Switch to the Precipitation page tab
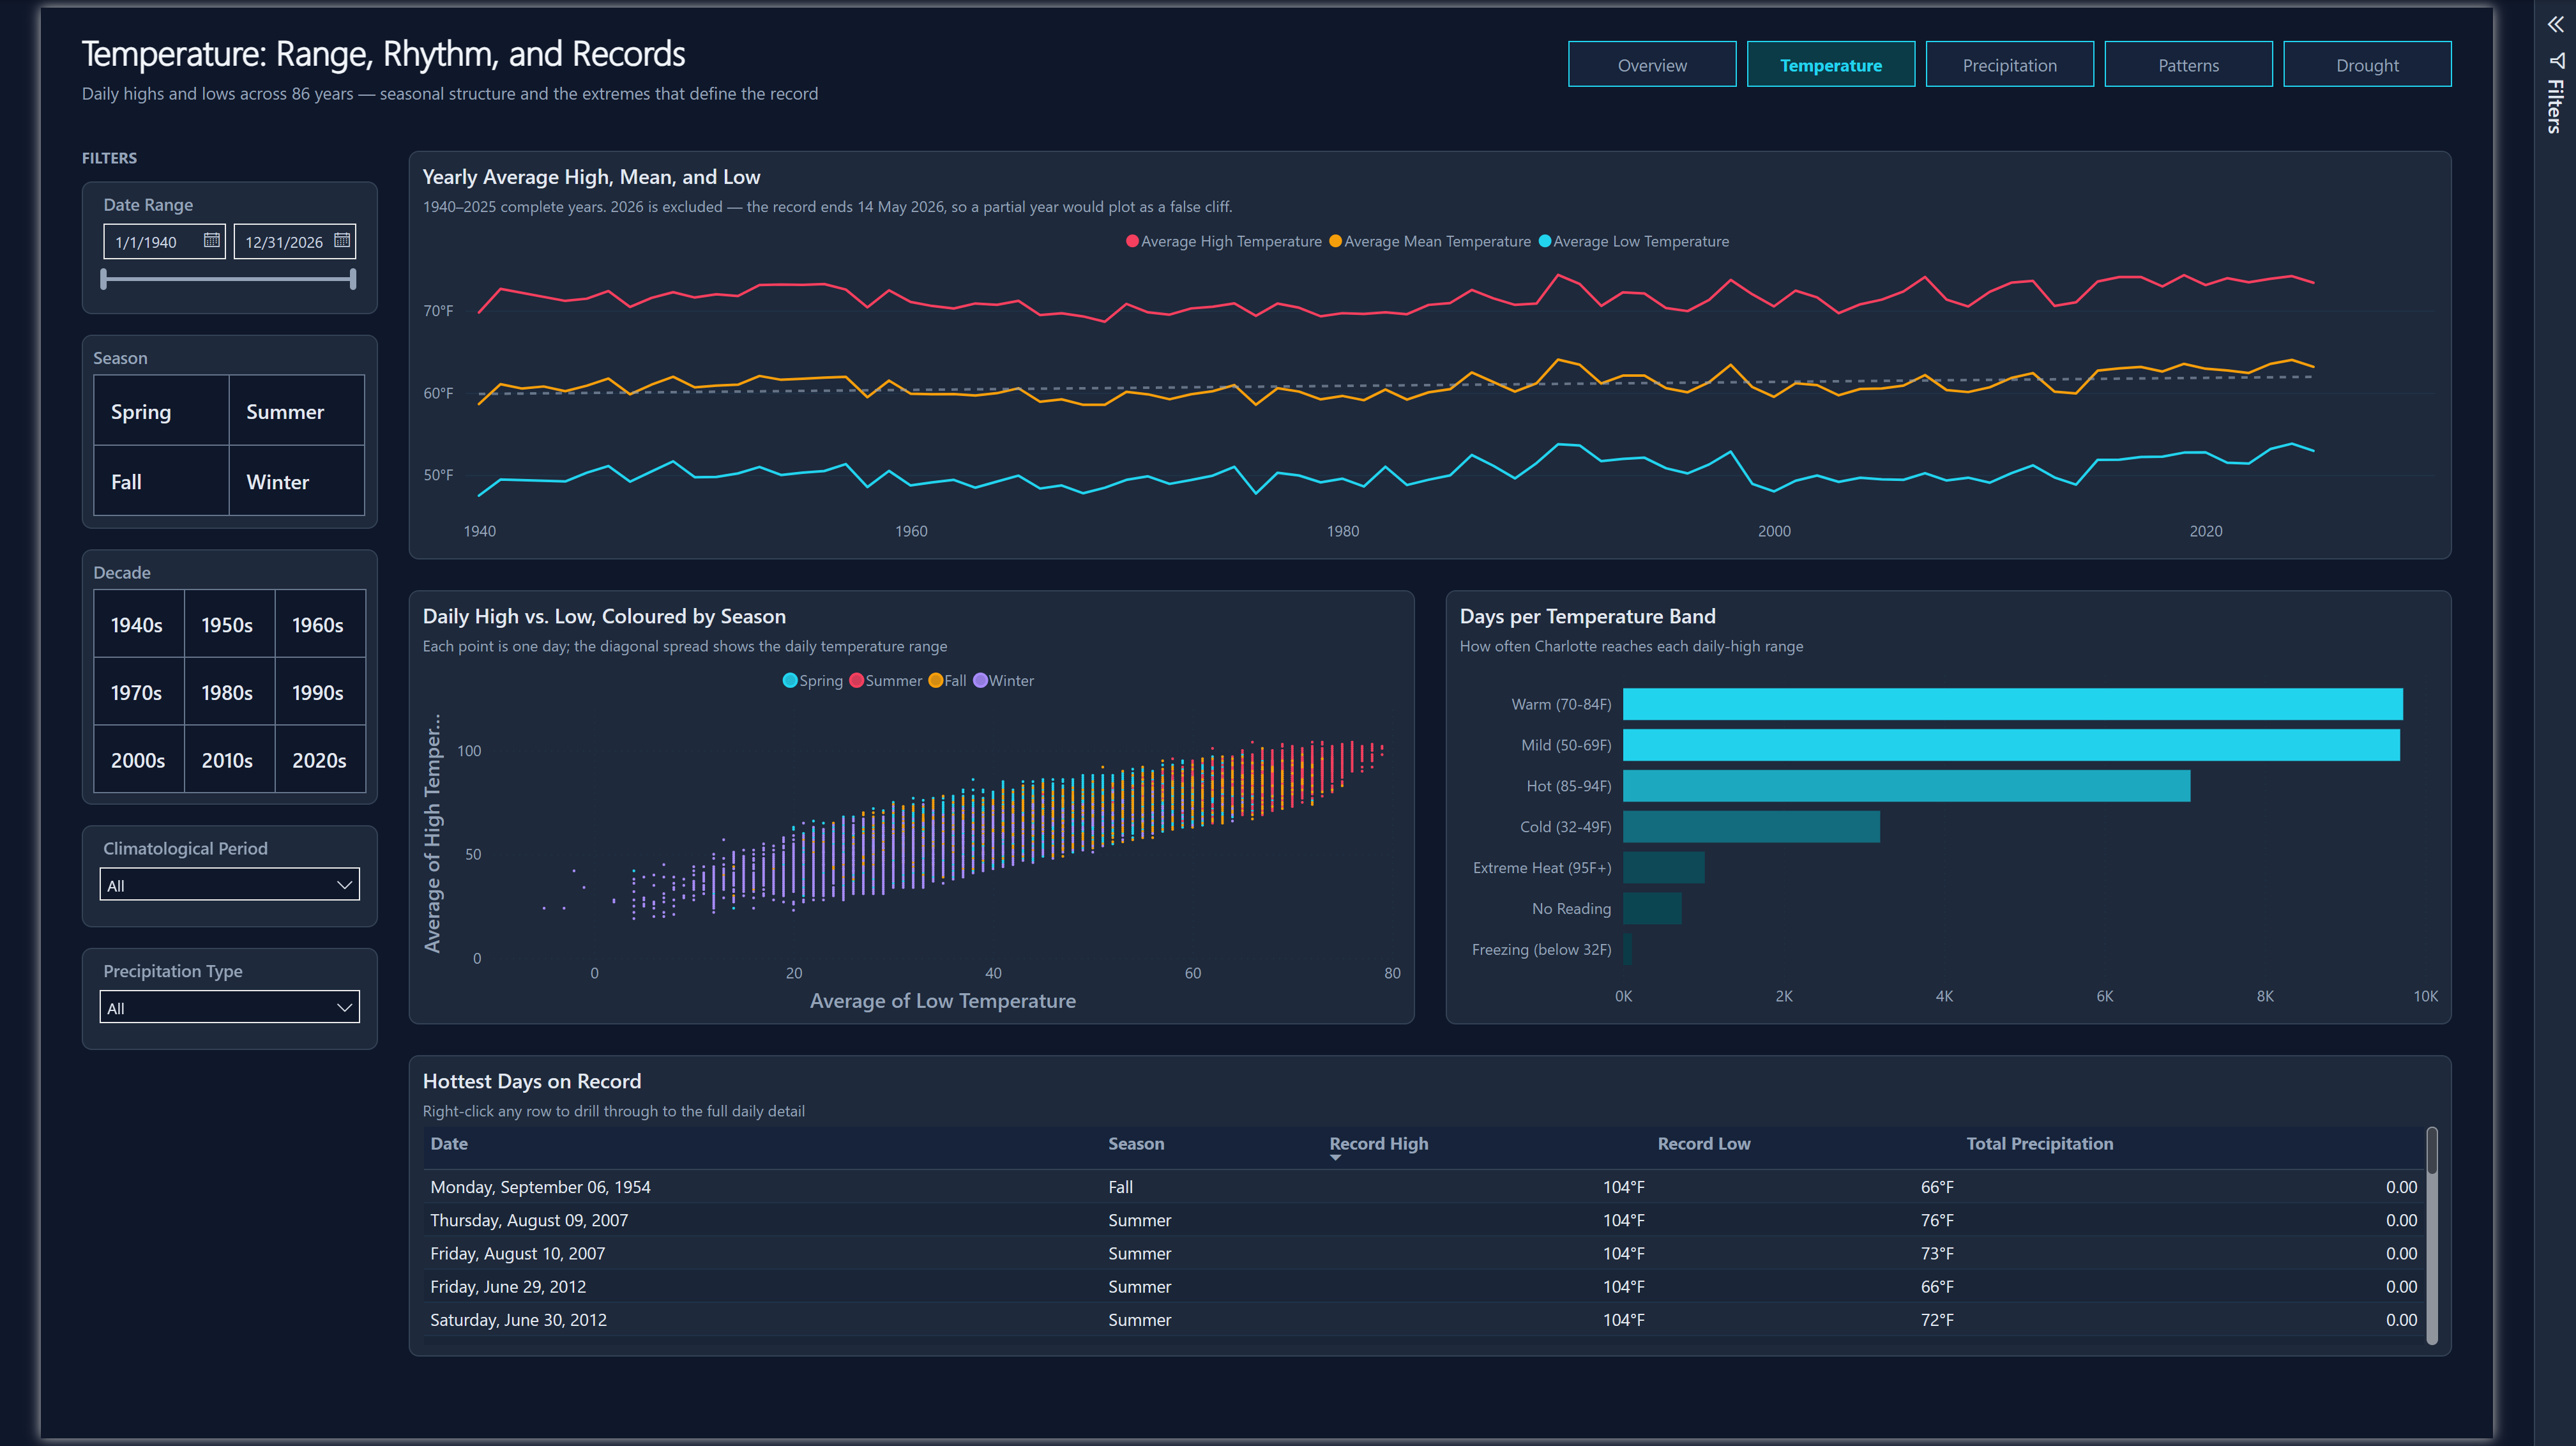 [x=2009, y=65]
